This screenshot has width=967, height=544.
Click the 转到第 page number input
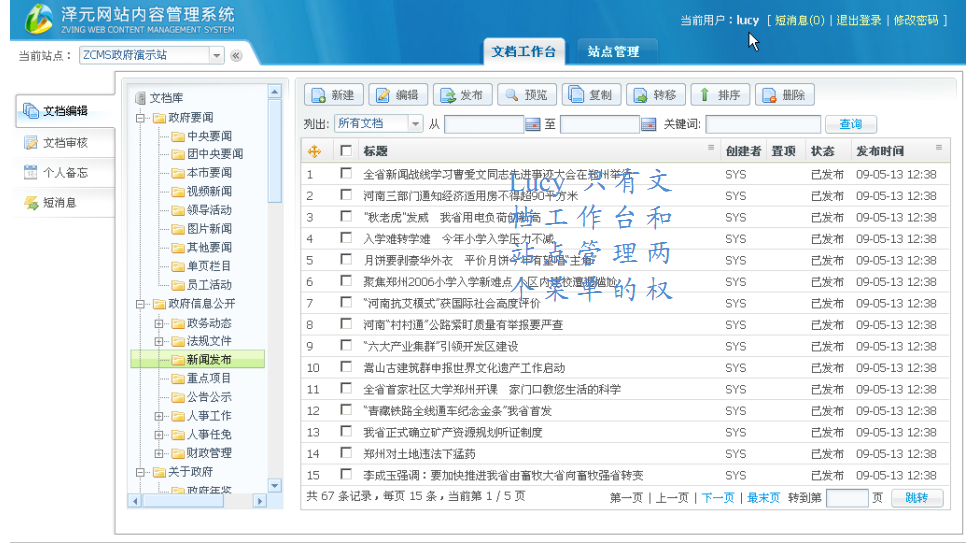coord(847,498)
